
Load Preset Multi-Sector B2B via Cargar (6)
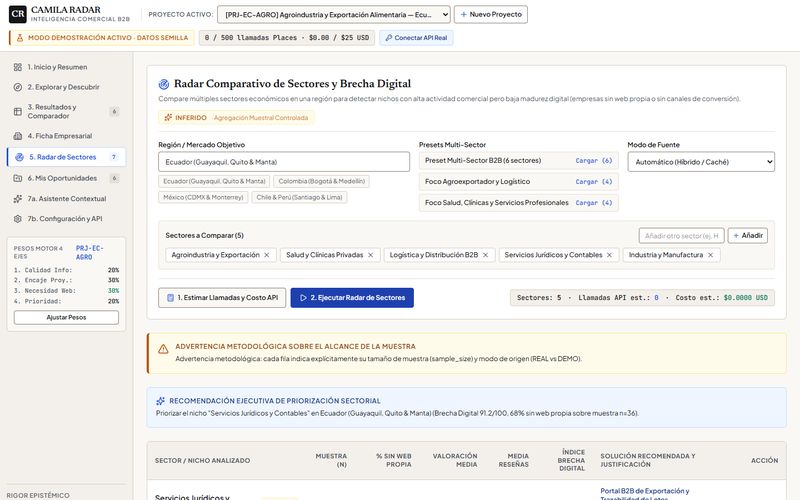pyautogui.click(x=593, y=161)
